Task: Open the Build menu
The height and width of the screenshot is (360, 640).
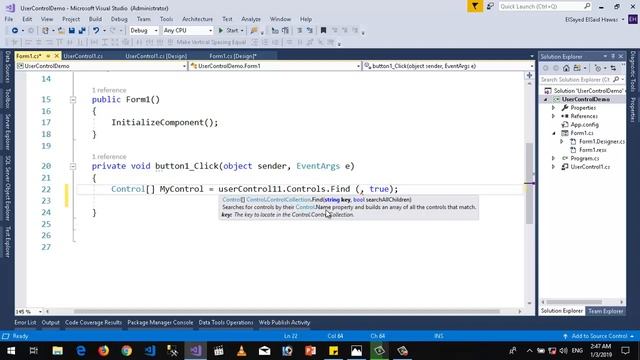Action: coord(95,19)
